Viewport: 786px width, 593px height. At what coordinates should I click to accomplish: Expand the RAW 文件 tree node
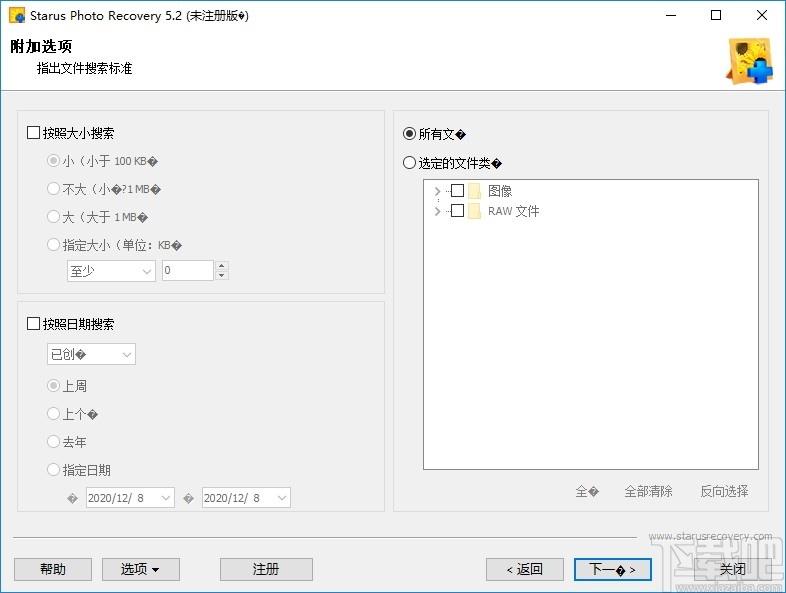tap(437, 211)
